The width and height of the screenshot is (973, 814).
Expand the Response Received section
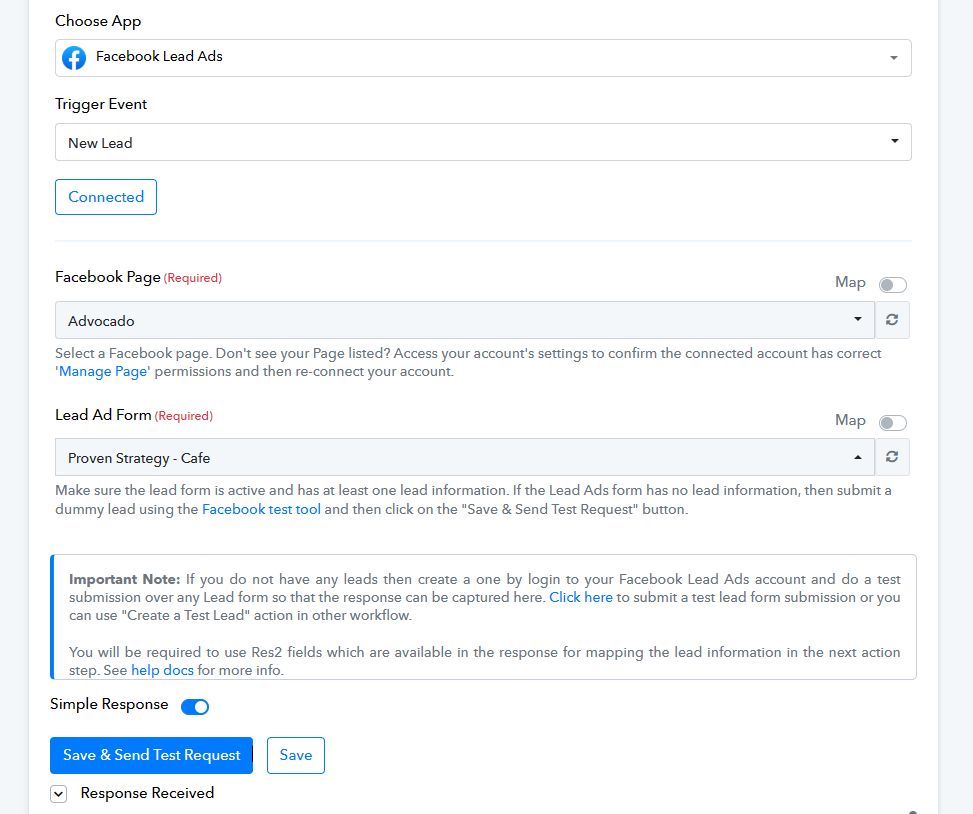[x=59, y=794]
